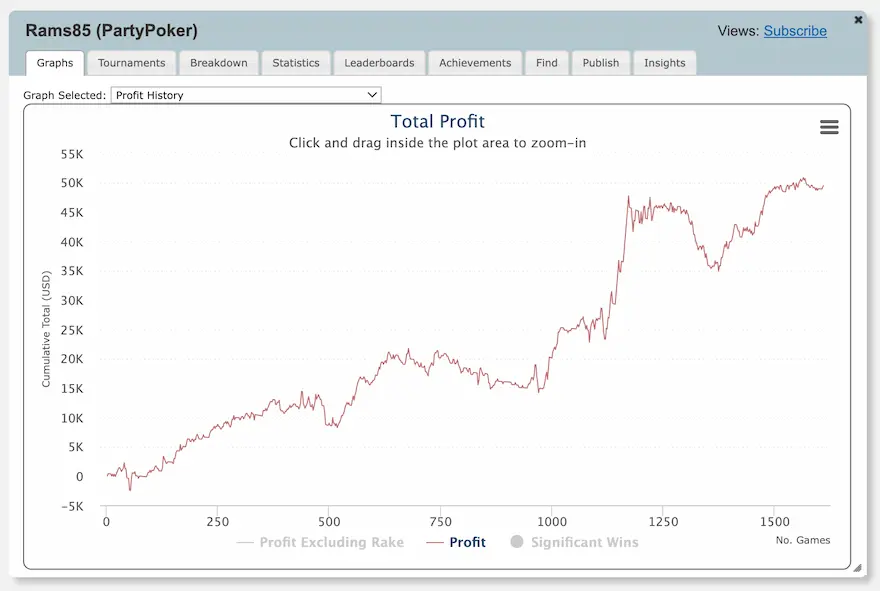Viewport: 880px width, 591px height.
Task: Click the profit line peak near 50K
Action: click(x=802, y=180)
